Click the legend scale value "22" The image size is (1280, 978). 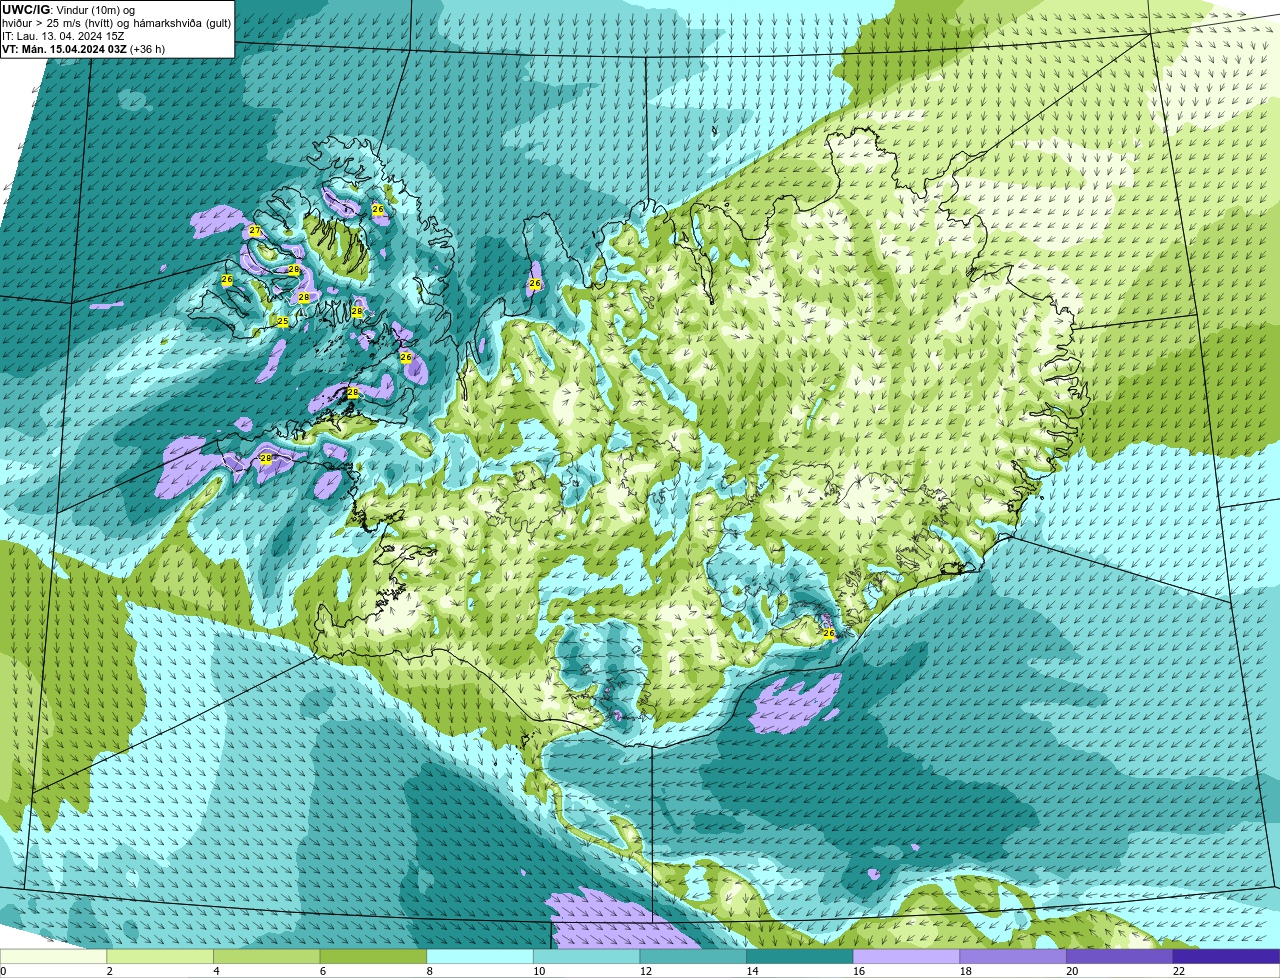1179,971
